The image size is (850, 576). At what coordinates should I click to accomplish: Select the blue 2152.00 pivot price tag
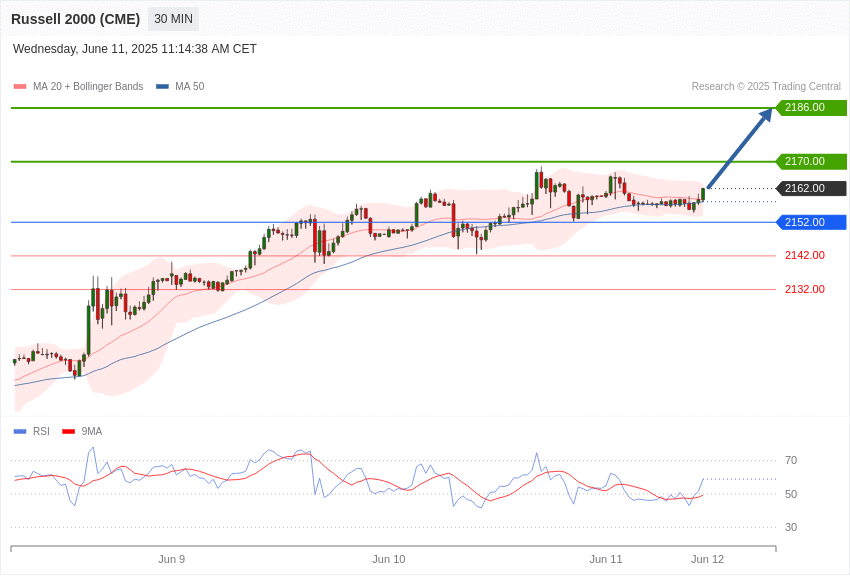[812, 222]
